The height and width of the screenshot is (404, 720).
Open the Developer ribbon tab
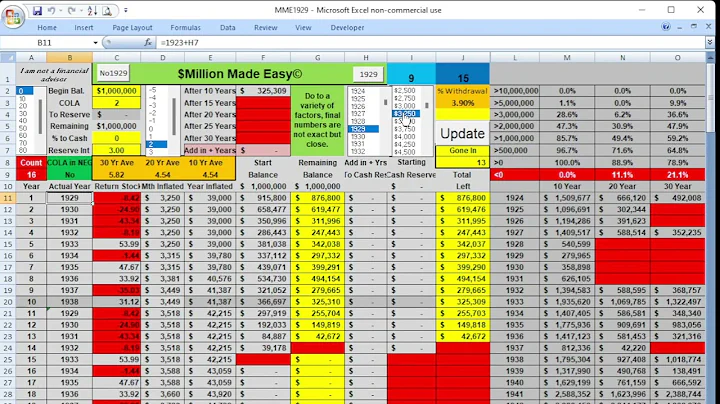pos(347,28)
